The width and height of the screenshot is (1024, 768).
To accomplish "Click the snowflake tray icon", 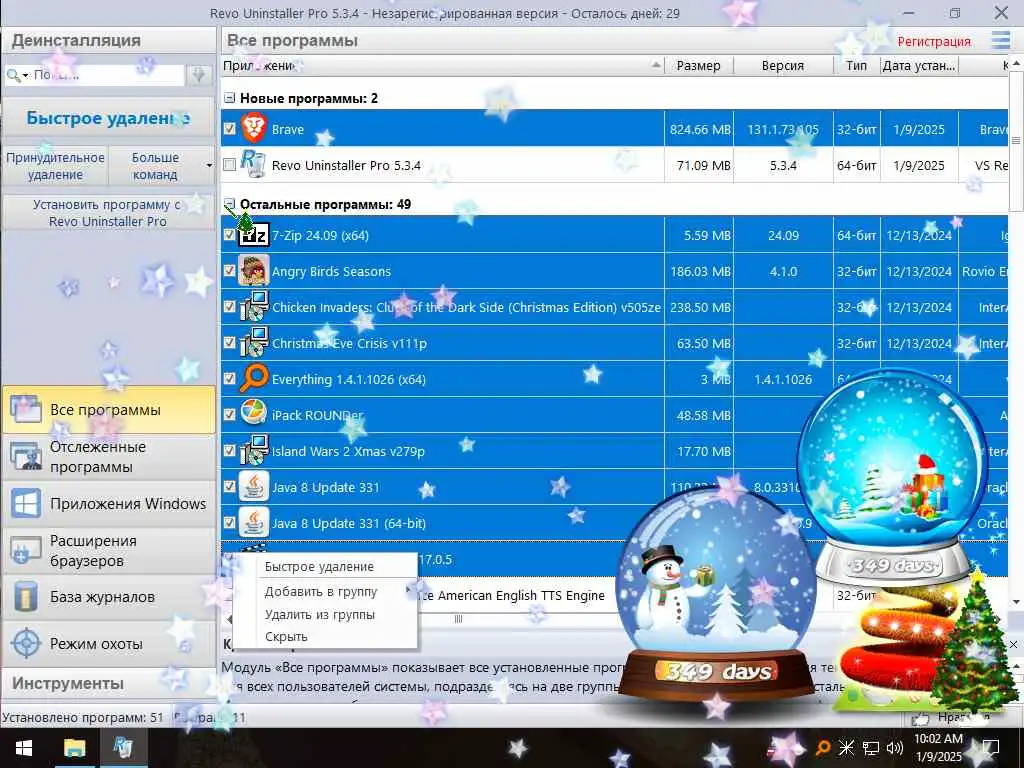I will point(846,748).
